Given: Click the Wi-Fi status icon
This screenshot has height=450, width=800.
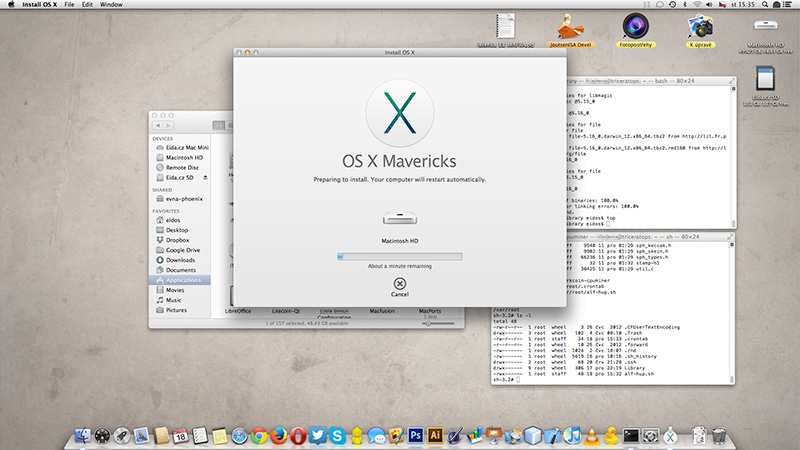Looking at the screenshot, I should click(x=697, y=4).
